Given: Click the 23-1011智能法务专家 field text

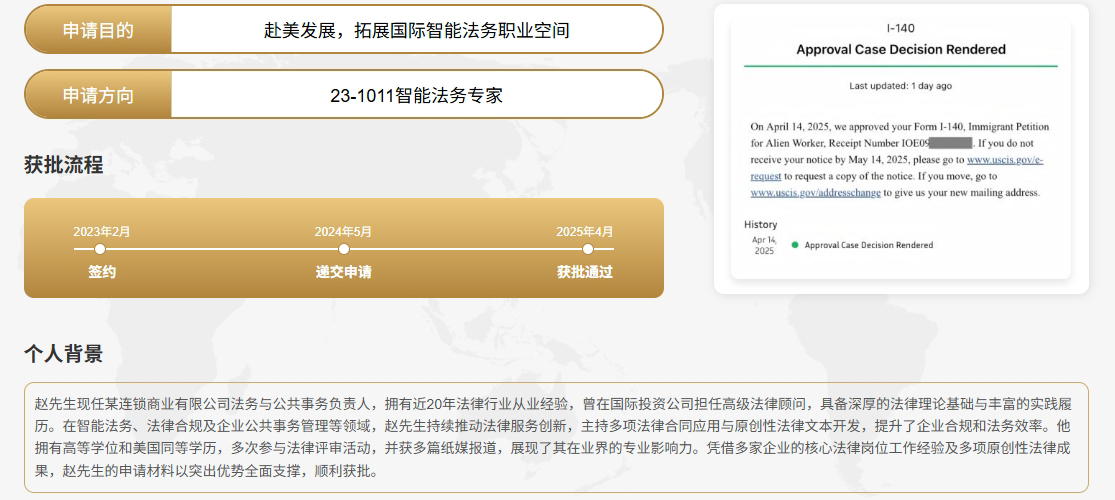Looking at the screenshot, I should (x=416, y=95).
